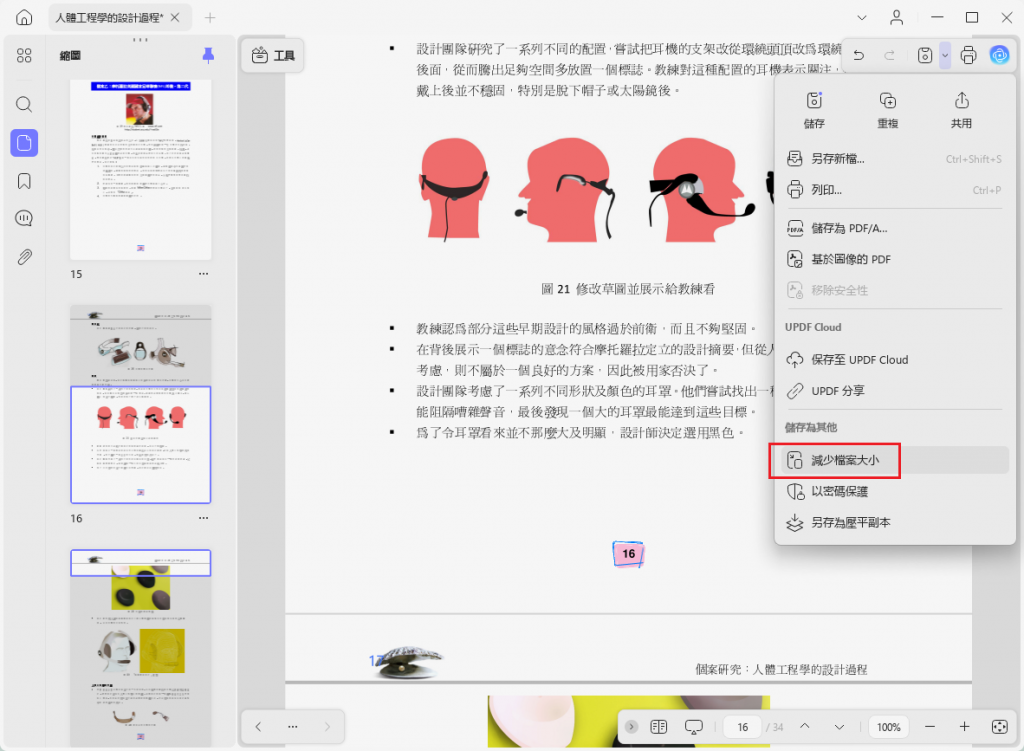Open the save button dropdown arrow
This screenshot has height=751, width=1024.
tap(944, 55)
